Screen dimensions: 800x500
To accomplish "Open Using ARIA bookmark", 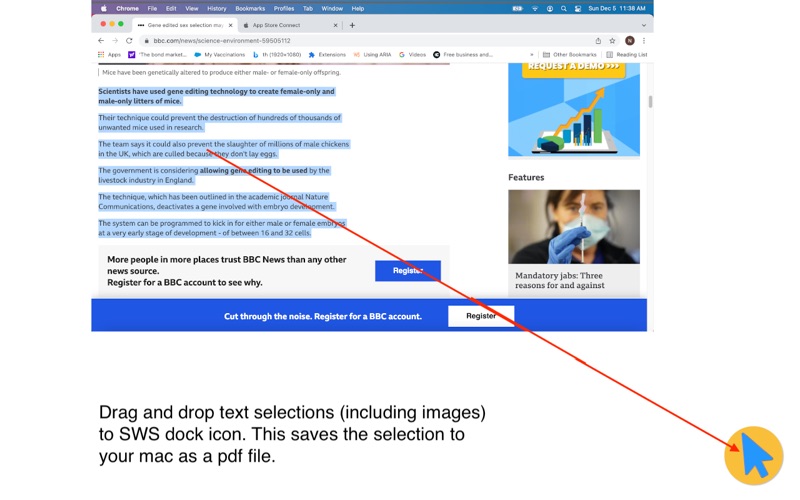I will click(372, 55).
